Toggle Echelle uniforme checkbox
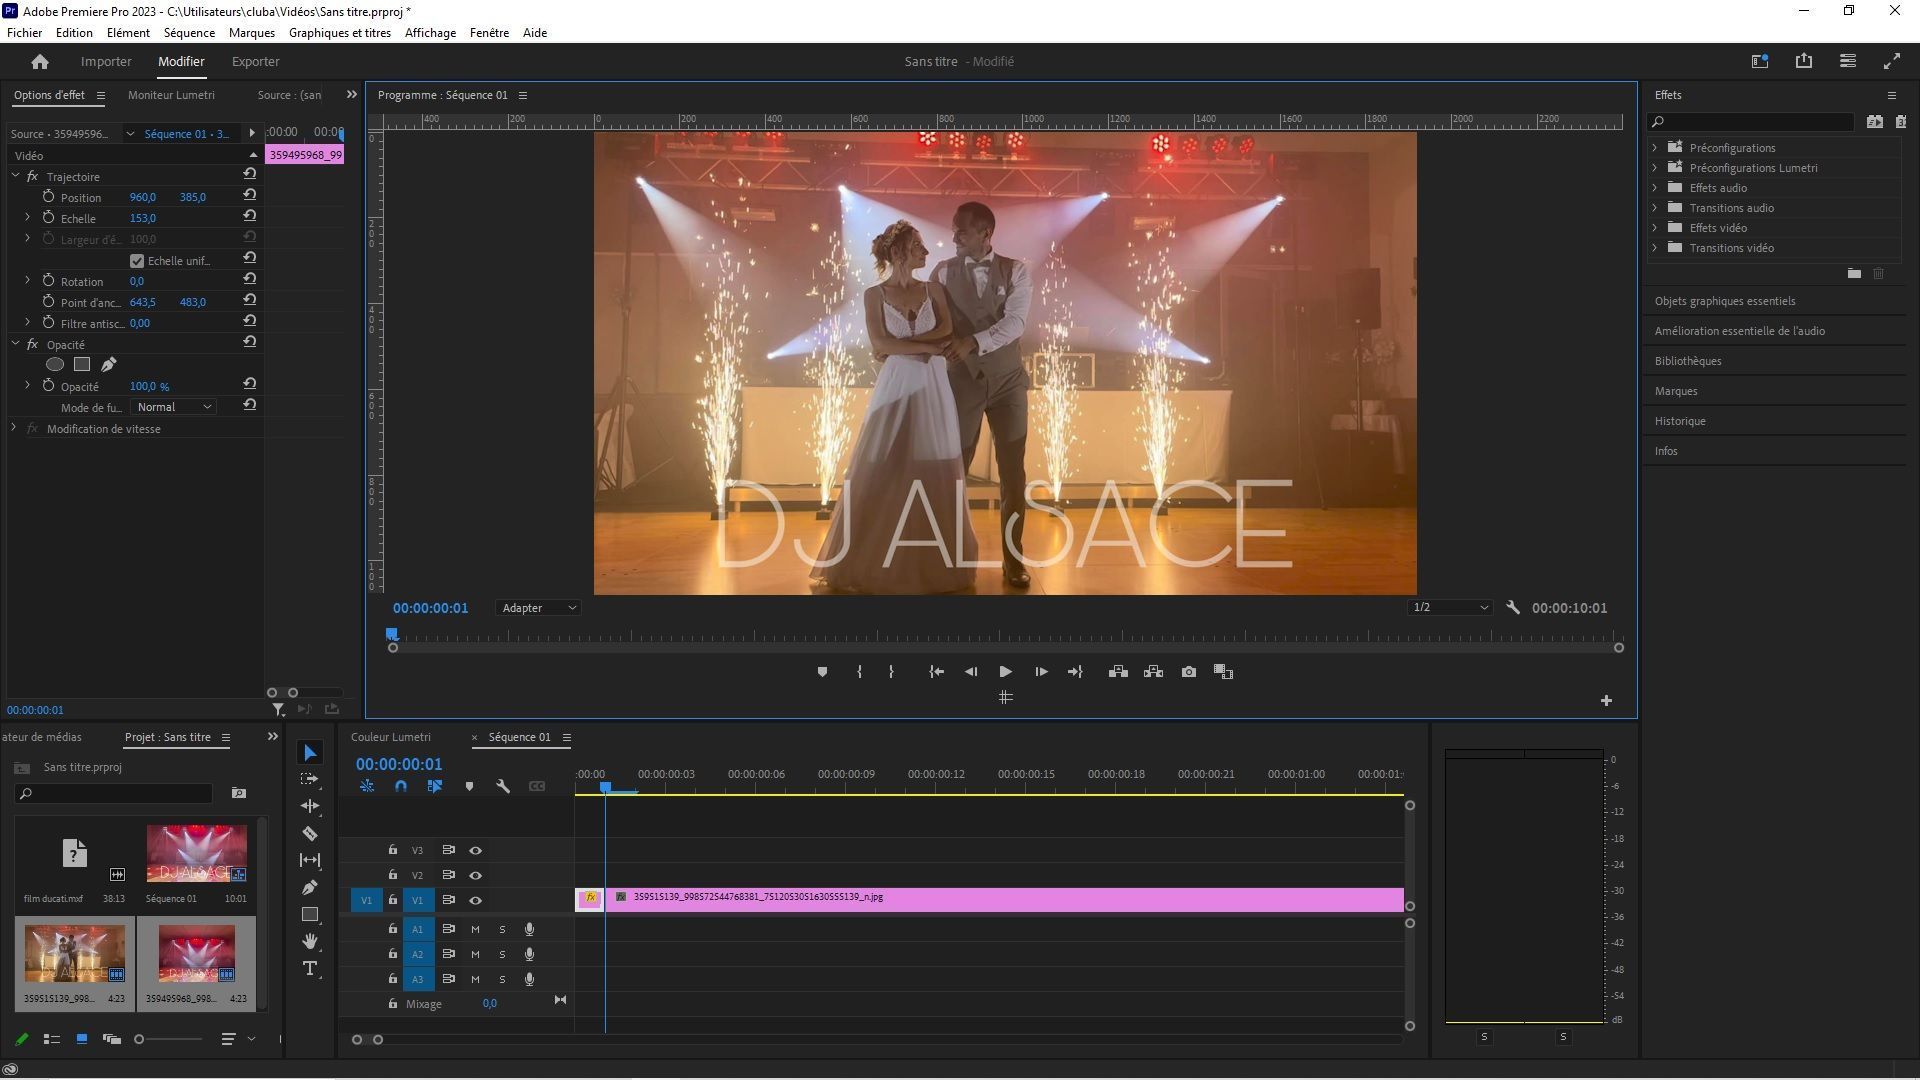1920x1080 pixels. tap(137, 261)
